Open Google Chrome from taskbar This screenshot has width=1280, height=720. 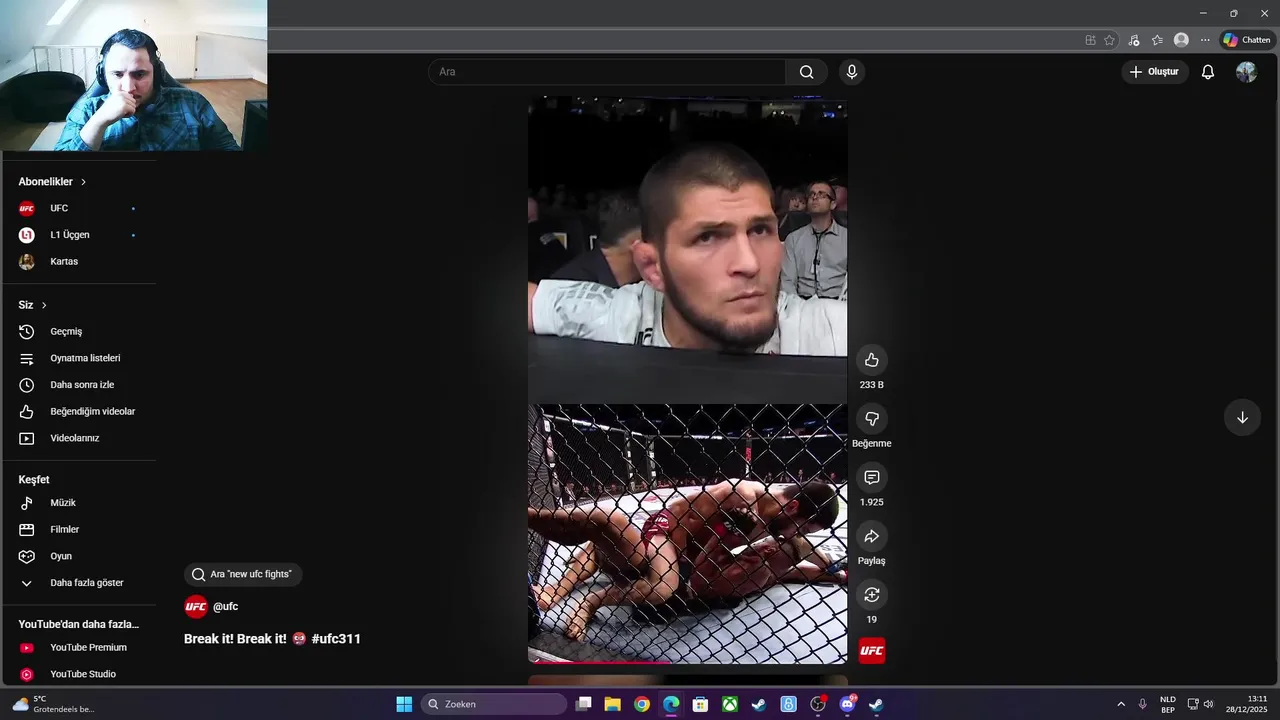point(642,704)
